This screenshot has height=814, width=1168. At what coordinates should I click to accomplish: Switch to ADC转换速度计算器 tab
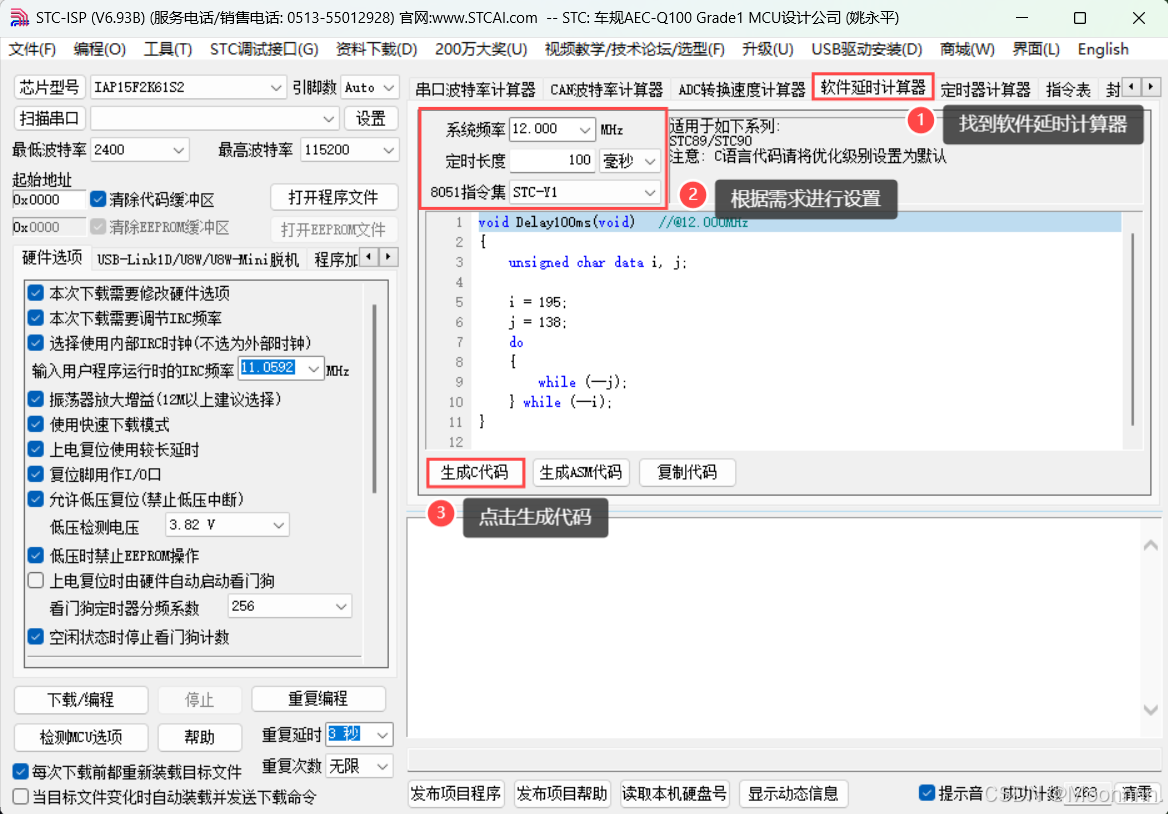pos(741,90)
